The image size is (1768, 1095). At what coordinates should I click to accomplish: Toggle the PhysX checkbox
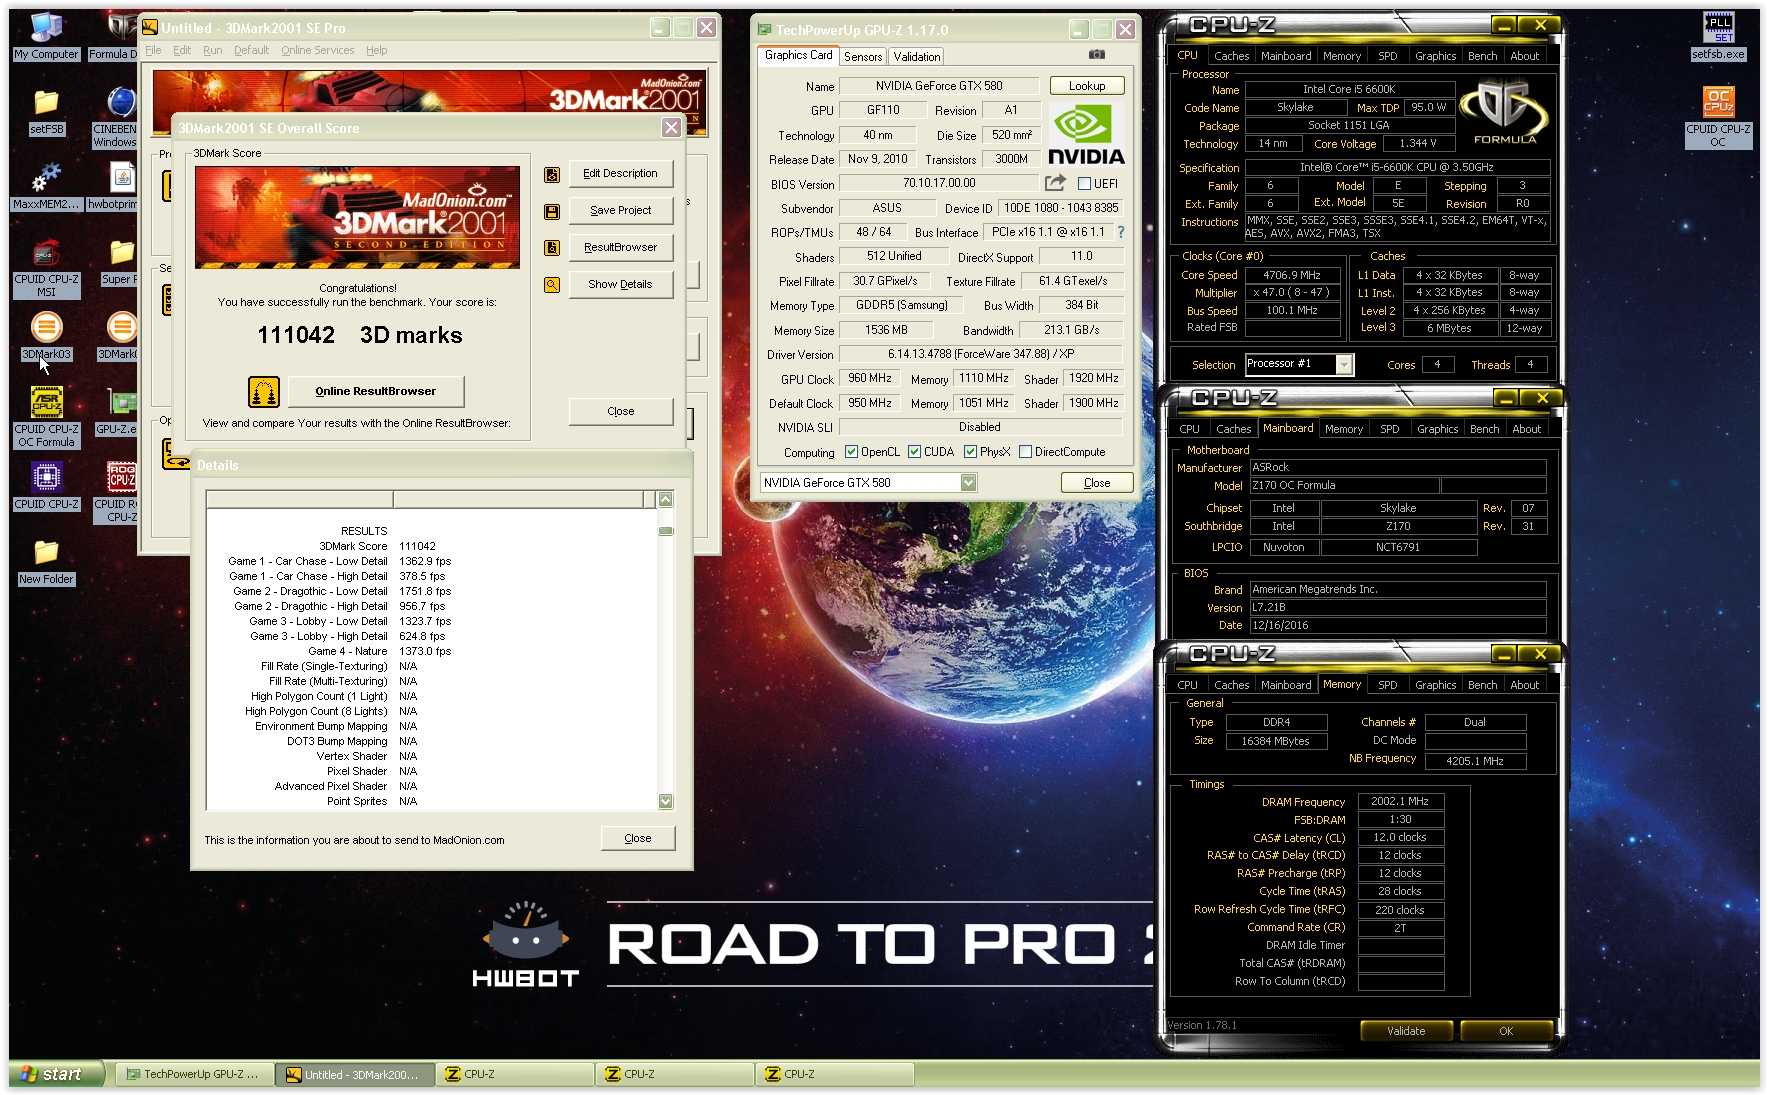pyautogui.click(x=970, y=452)
